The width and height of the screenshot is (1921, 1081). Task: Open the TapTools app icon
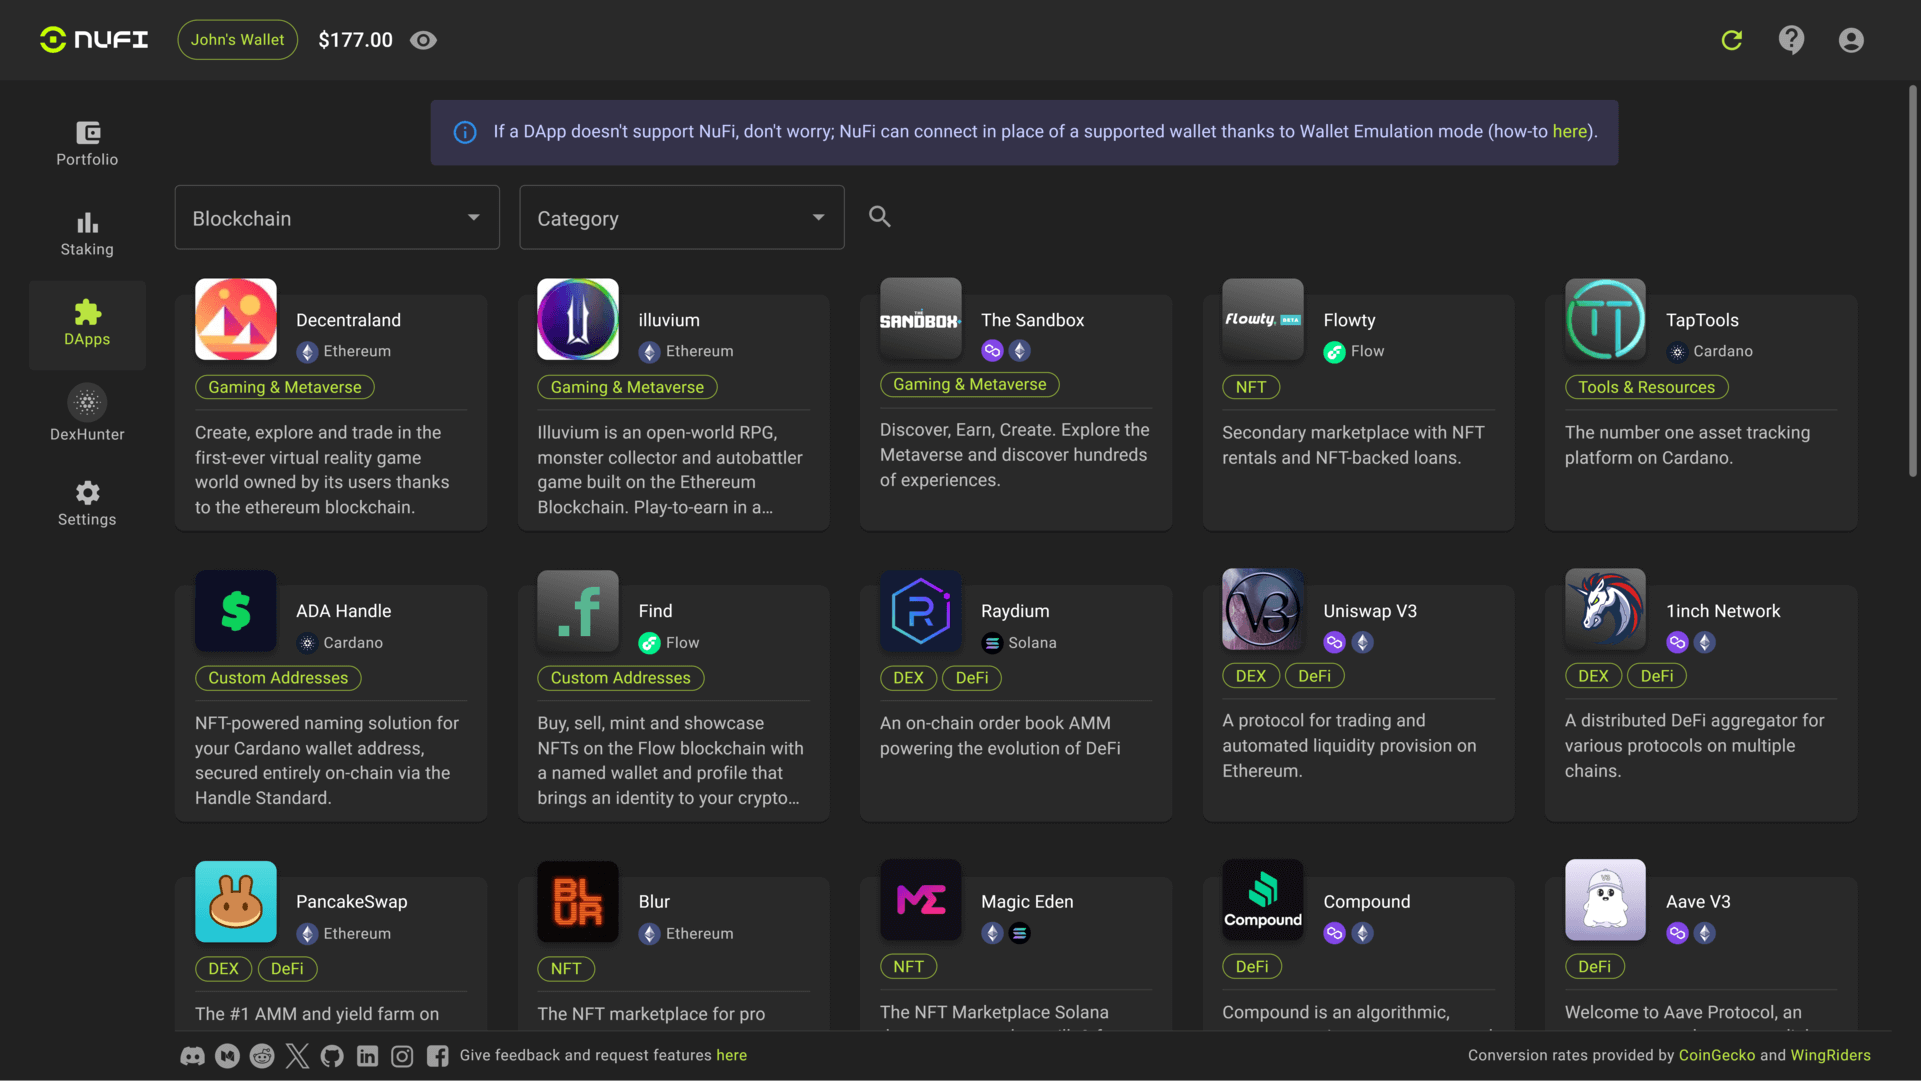pyautogui.click(x=1605, y=319)
